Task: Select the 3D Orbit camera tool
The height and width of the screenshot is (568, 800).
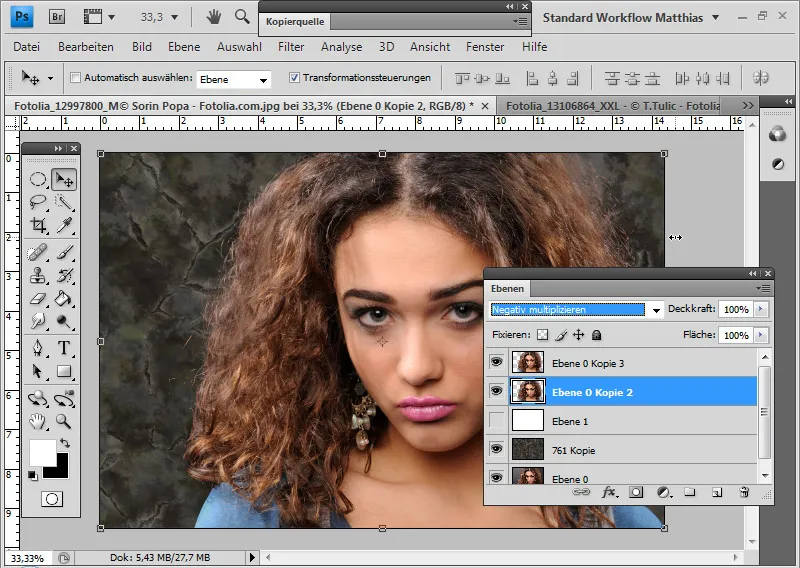Action: [x=64, y=399]
